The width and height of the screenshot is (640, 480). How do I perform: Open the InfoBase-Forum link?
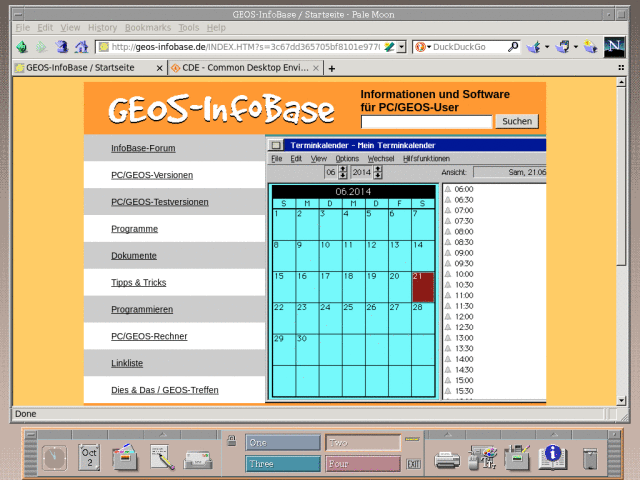point(143,148)
